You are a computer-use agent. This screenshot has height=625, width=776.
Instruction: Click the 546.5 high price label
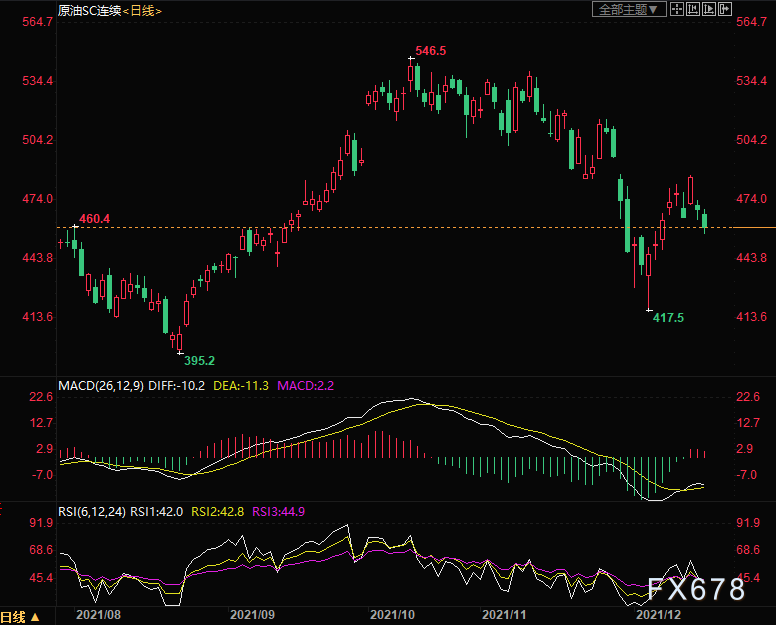pyautogui.click(x=431, y=51)
